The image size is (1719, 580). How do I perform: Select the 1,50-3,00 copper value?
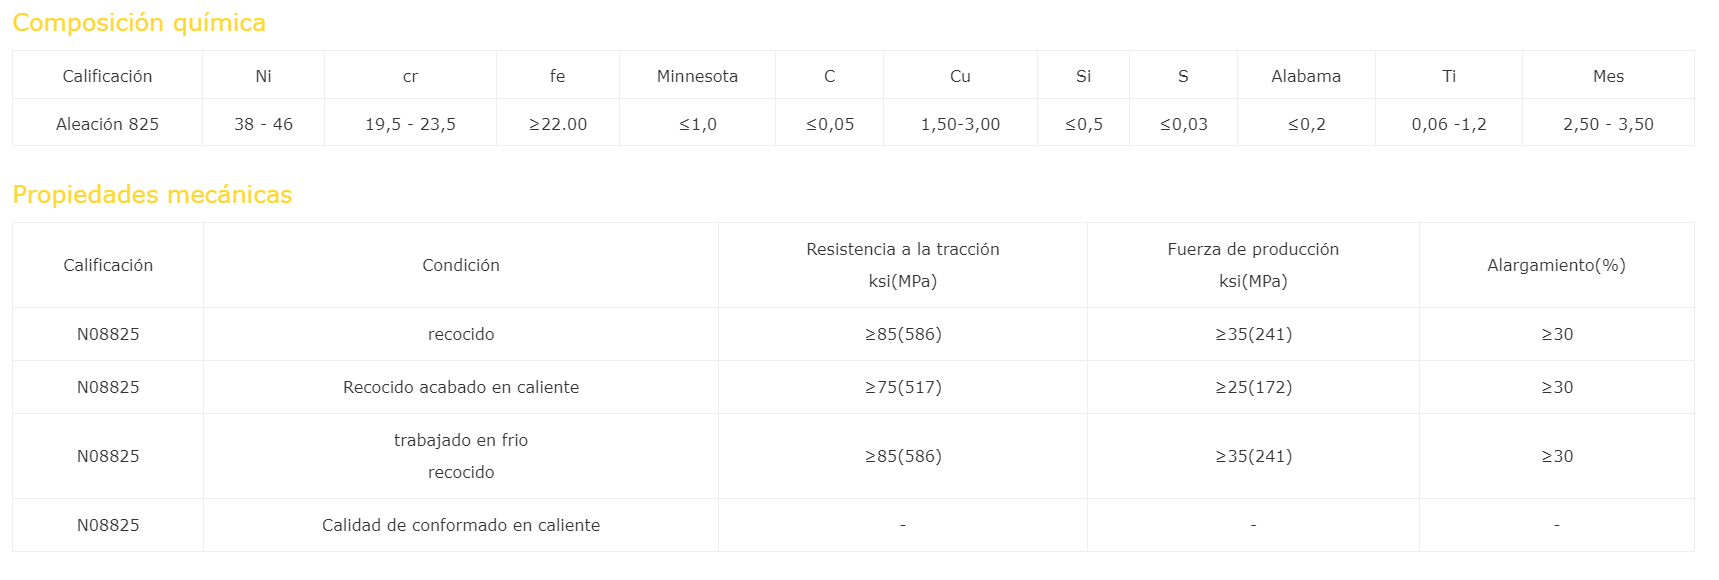coord(960,124)
